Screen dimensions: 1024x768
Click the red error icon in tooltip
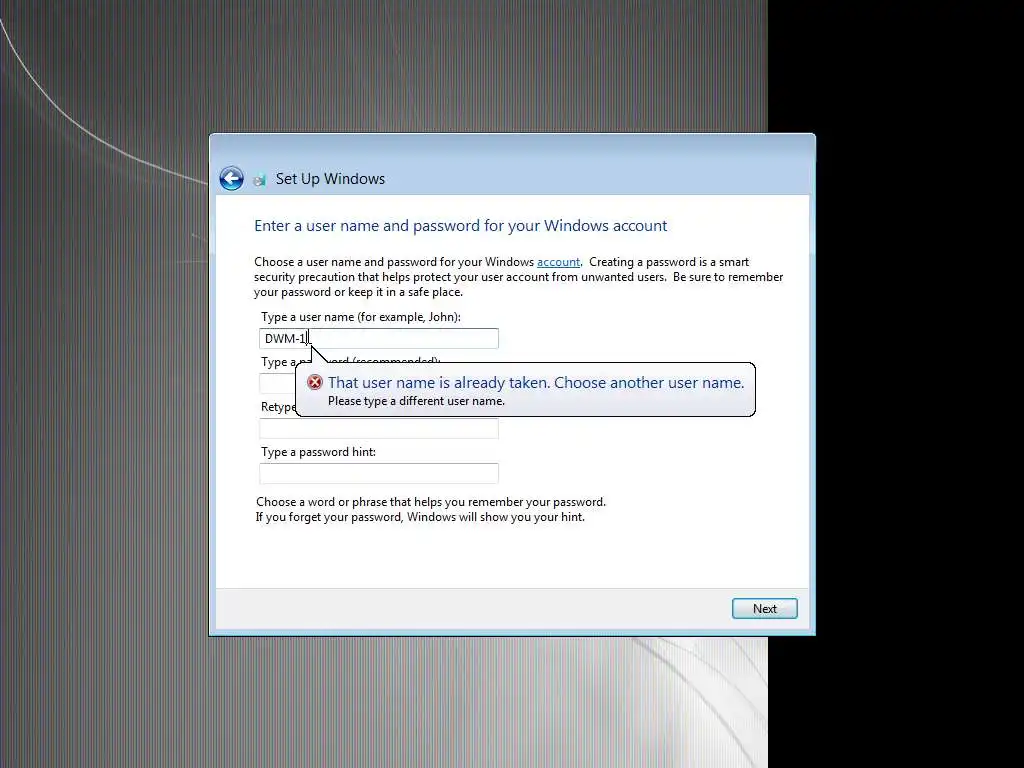(315, 382)
